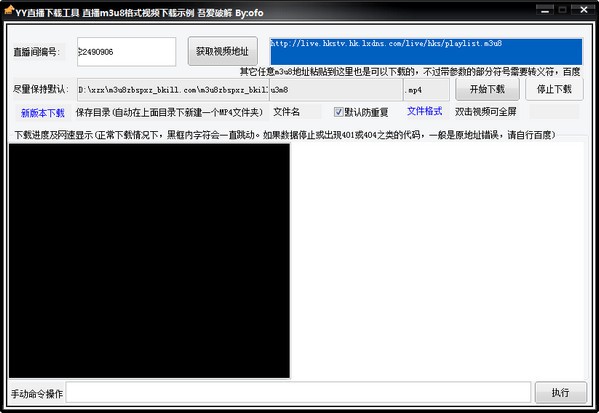Click the app icon in title bar
The height and width of the screenshot is (413, 599).
coord(9,11)
